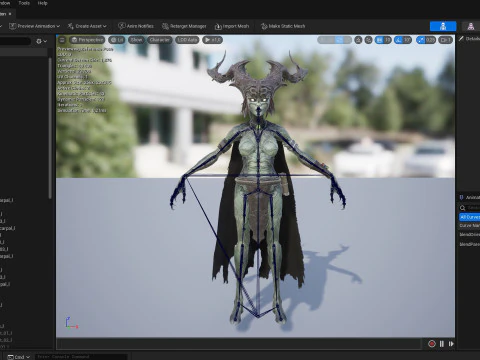
Task: Close the open asset tab
Action: point(10,14)
